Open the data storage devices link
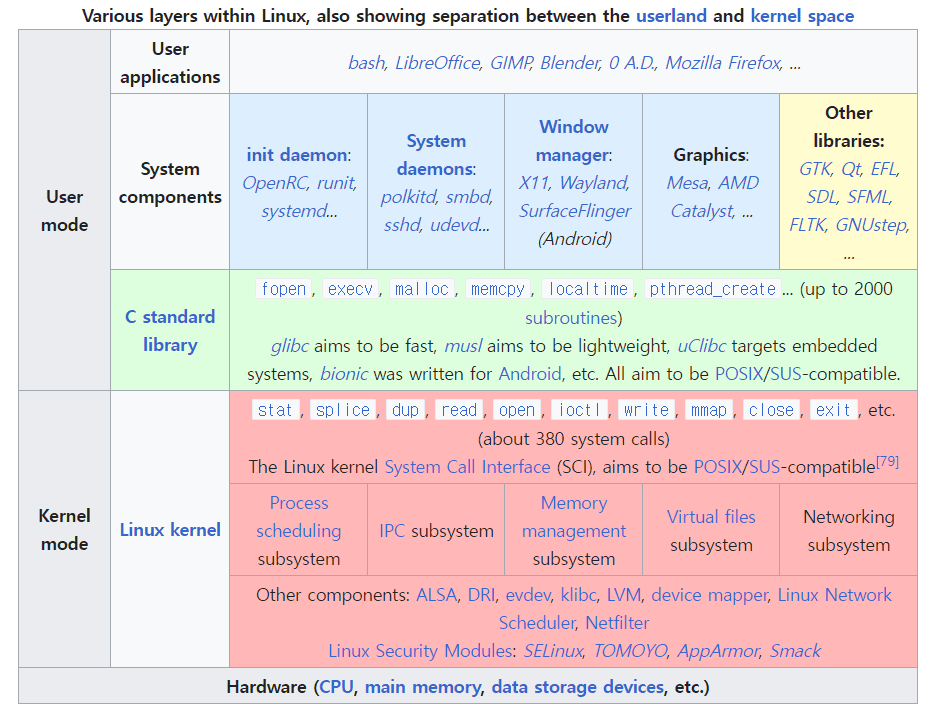Screen dimensions: 937x712 [577, 687]
